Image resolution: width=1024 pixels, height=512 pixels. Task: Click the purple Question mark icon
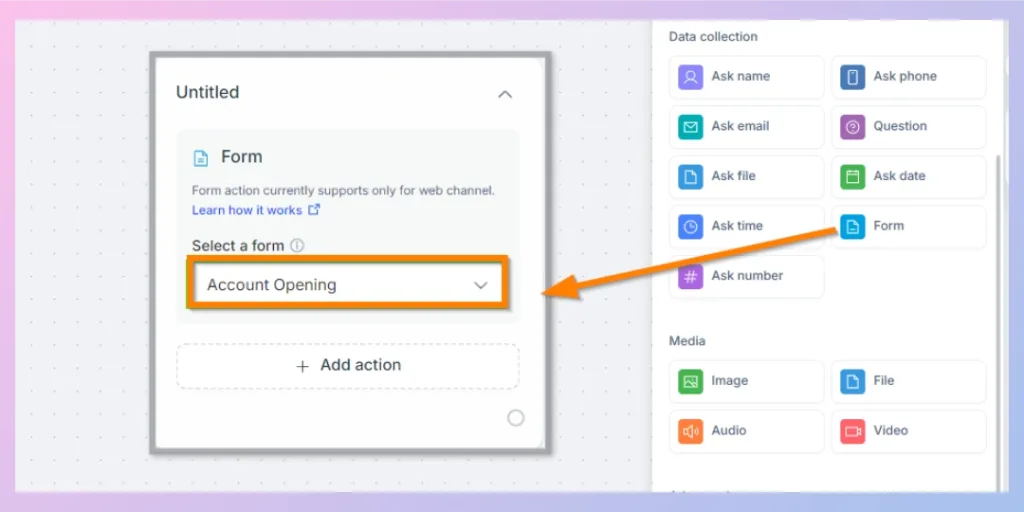tap(852, 127)
